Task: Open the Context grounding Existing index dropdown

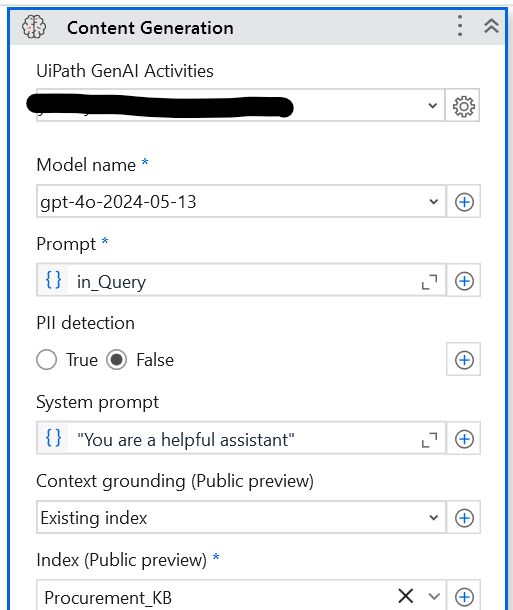Action: point(241,517)
